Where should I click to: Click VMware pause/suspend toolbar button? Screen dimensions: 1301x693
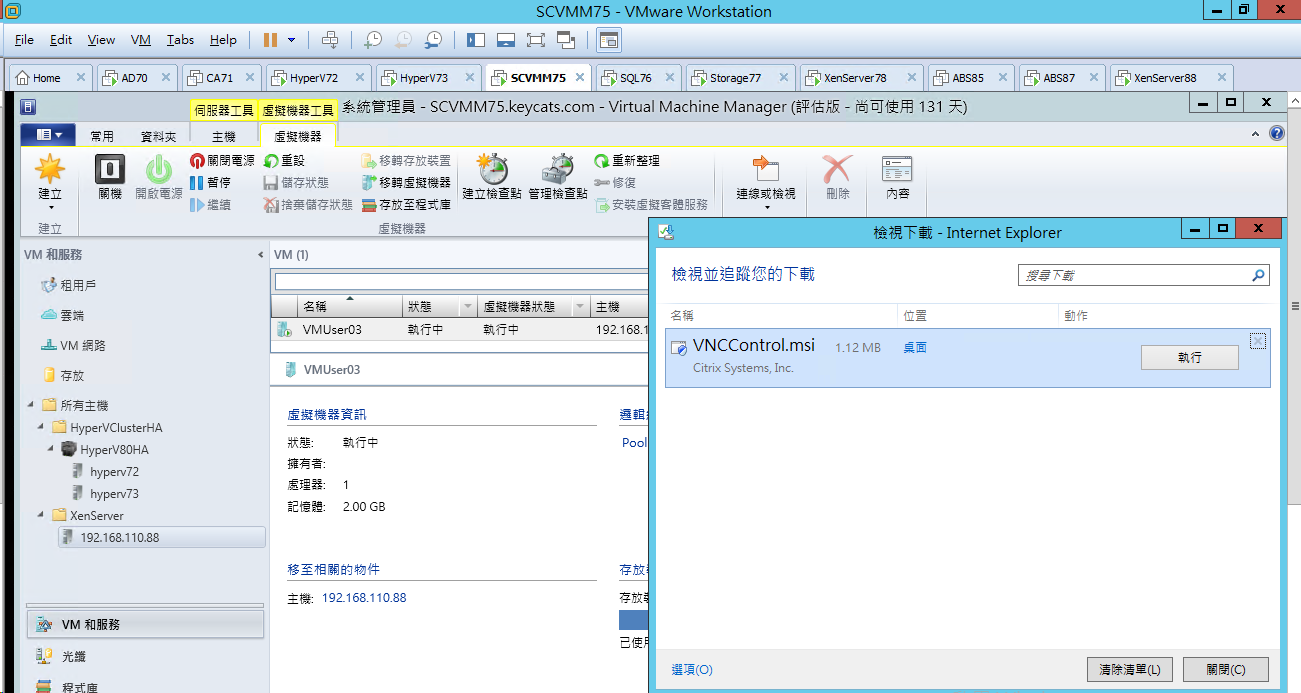[x=270, y=40]
